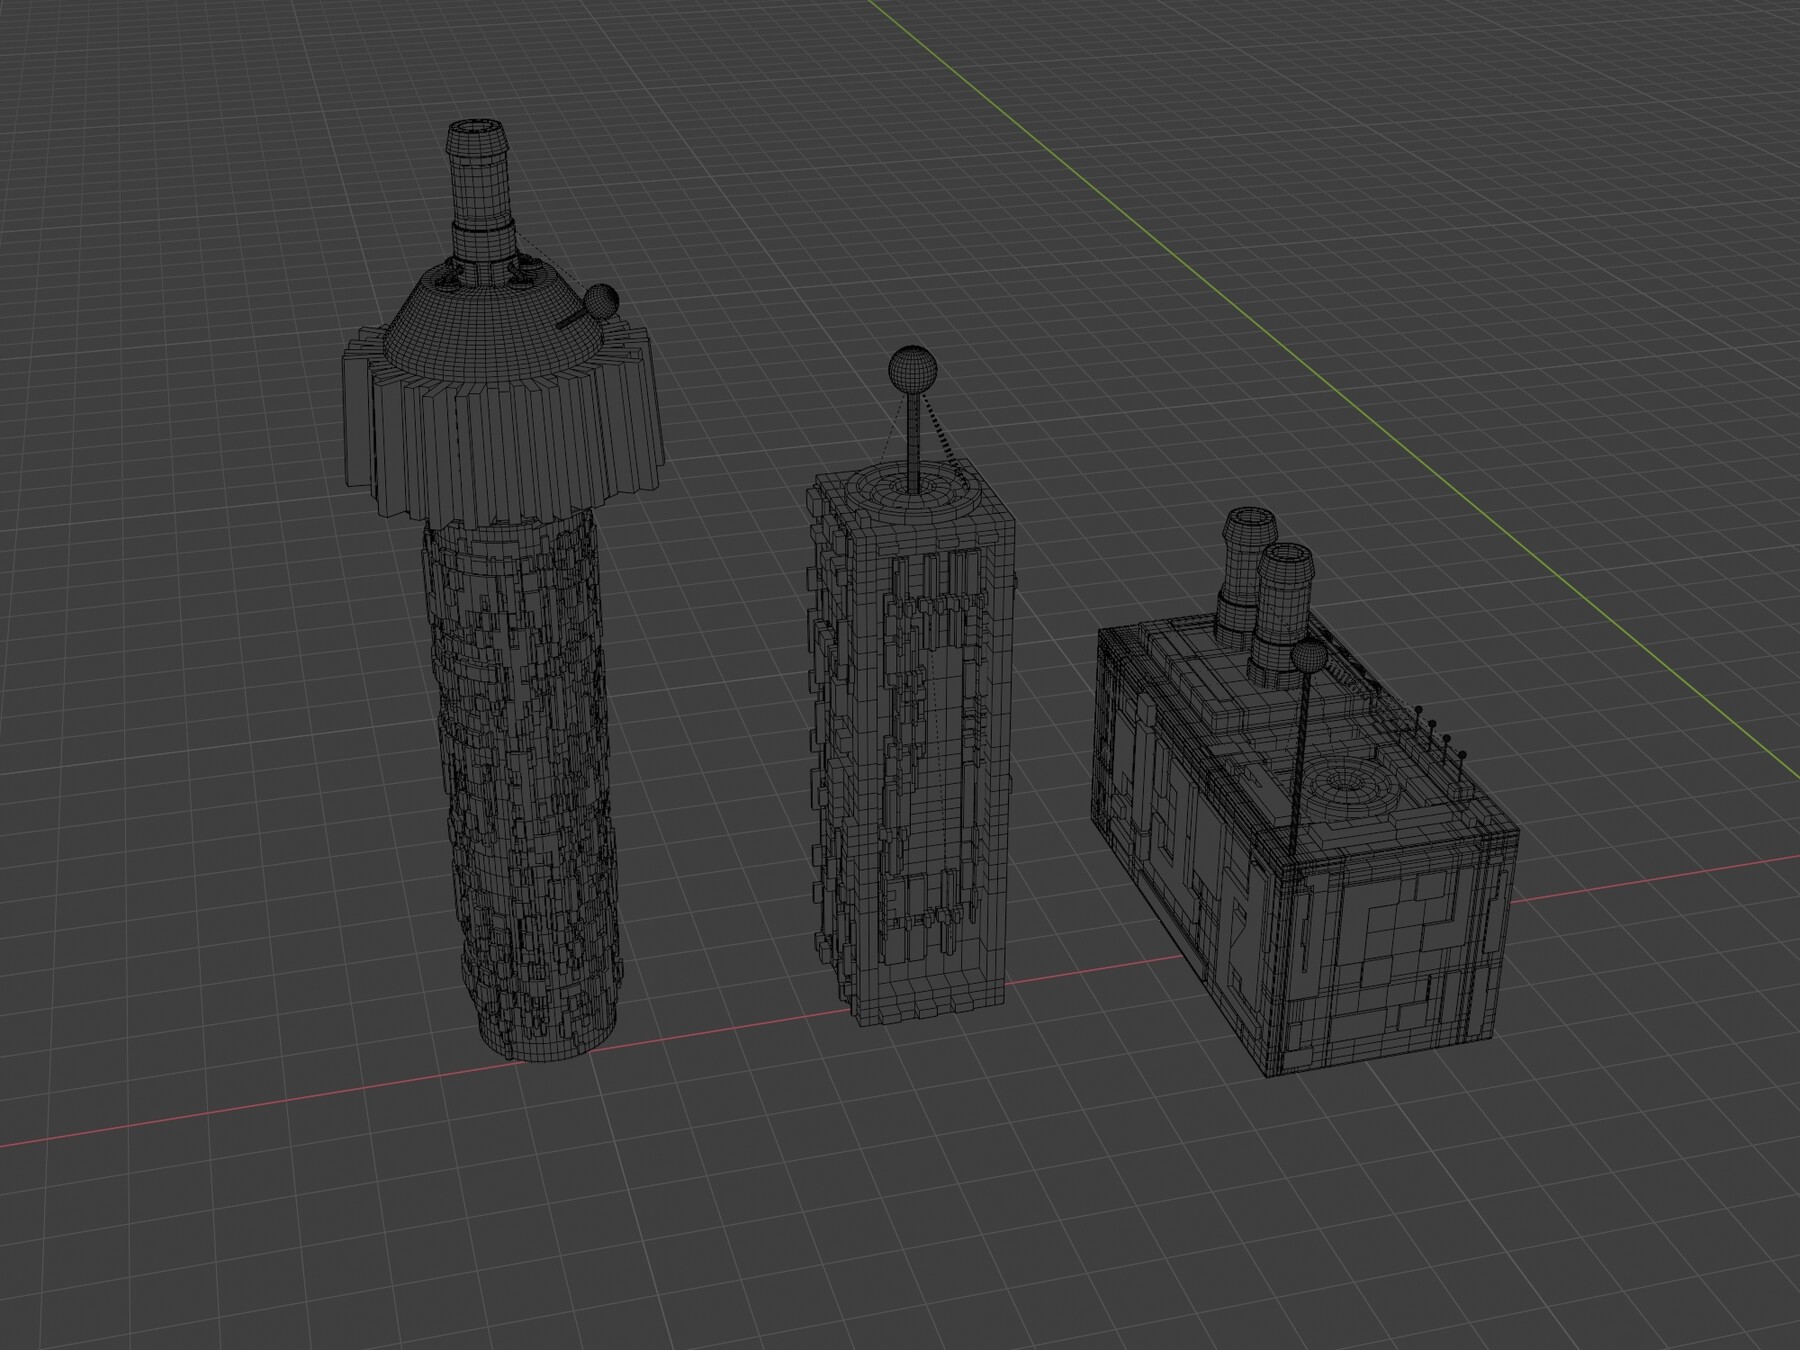
Task: Click the small ball knob beside the gear dome
Action: coord(600,300)
